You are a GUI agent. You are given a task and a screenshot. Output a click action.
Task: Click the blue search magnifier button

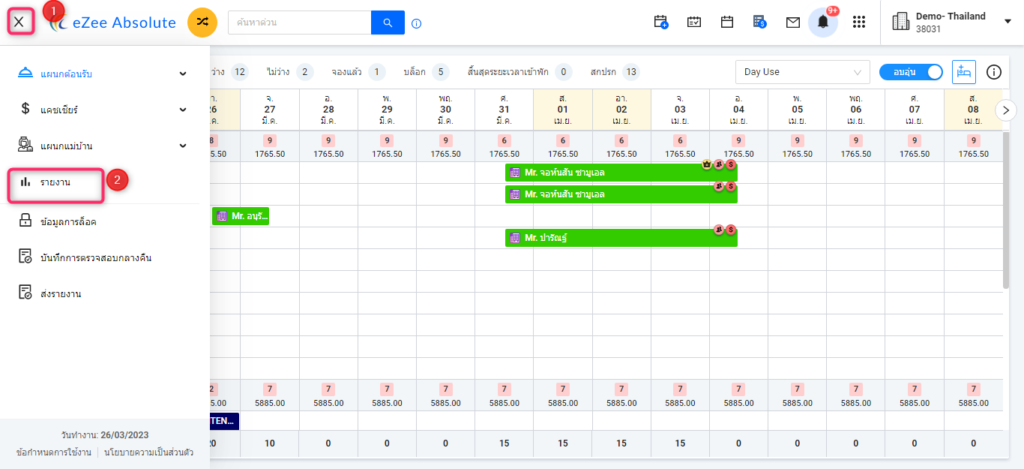point(388,23)
